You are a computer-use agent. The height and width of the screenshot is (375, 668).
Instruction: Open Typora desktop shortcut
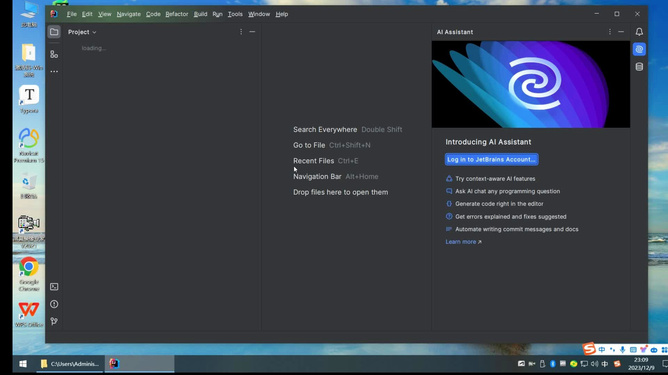tap(29, 99)
